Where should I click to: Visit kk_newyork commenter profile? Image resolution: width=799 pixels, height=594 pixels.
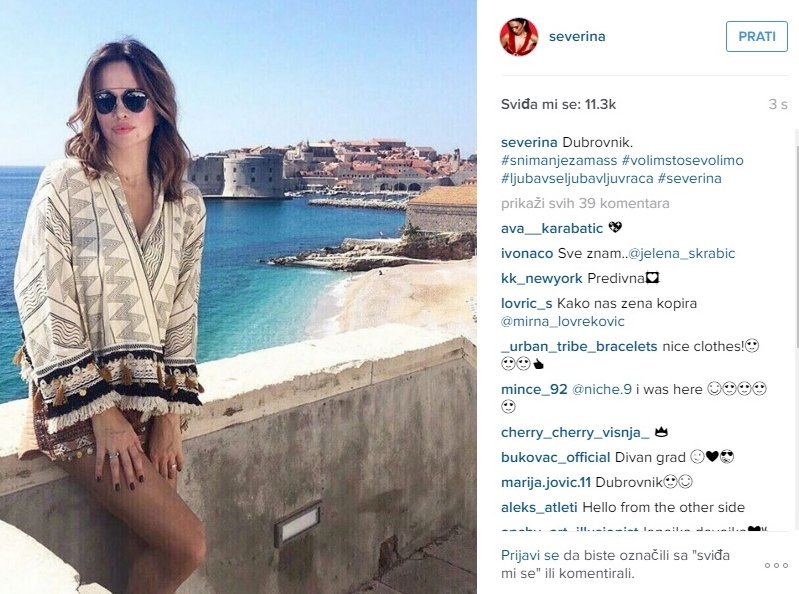coord(542,278)
